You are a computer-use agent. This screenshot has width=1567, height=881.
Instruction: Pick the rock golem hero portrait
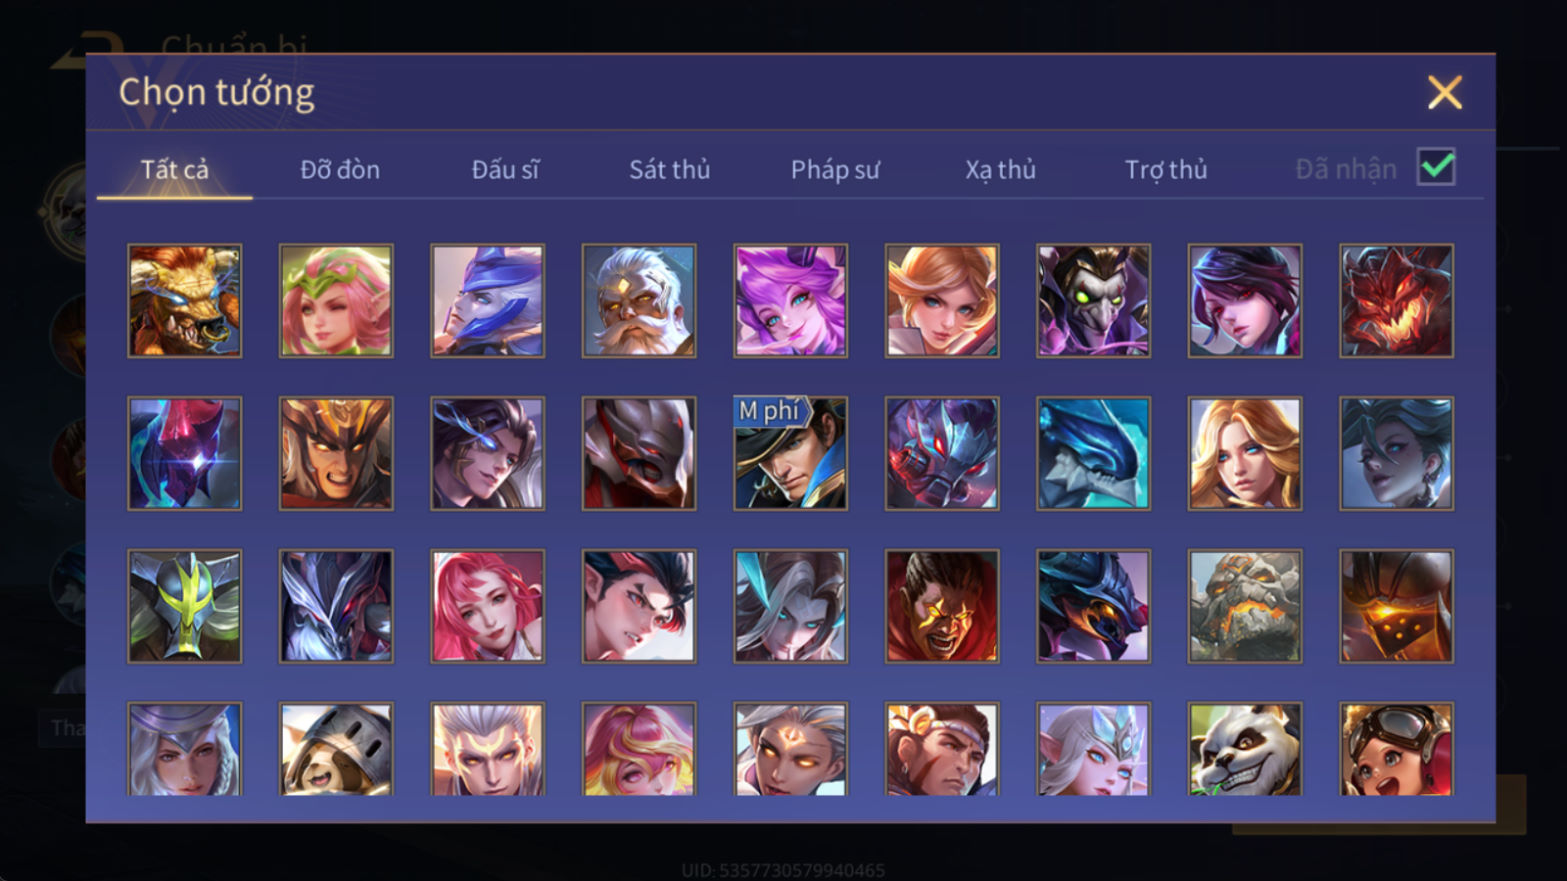point(1245,606)
